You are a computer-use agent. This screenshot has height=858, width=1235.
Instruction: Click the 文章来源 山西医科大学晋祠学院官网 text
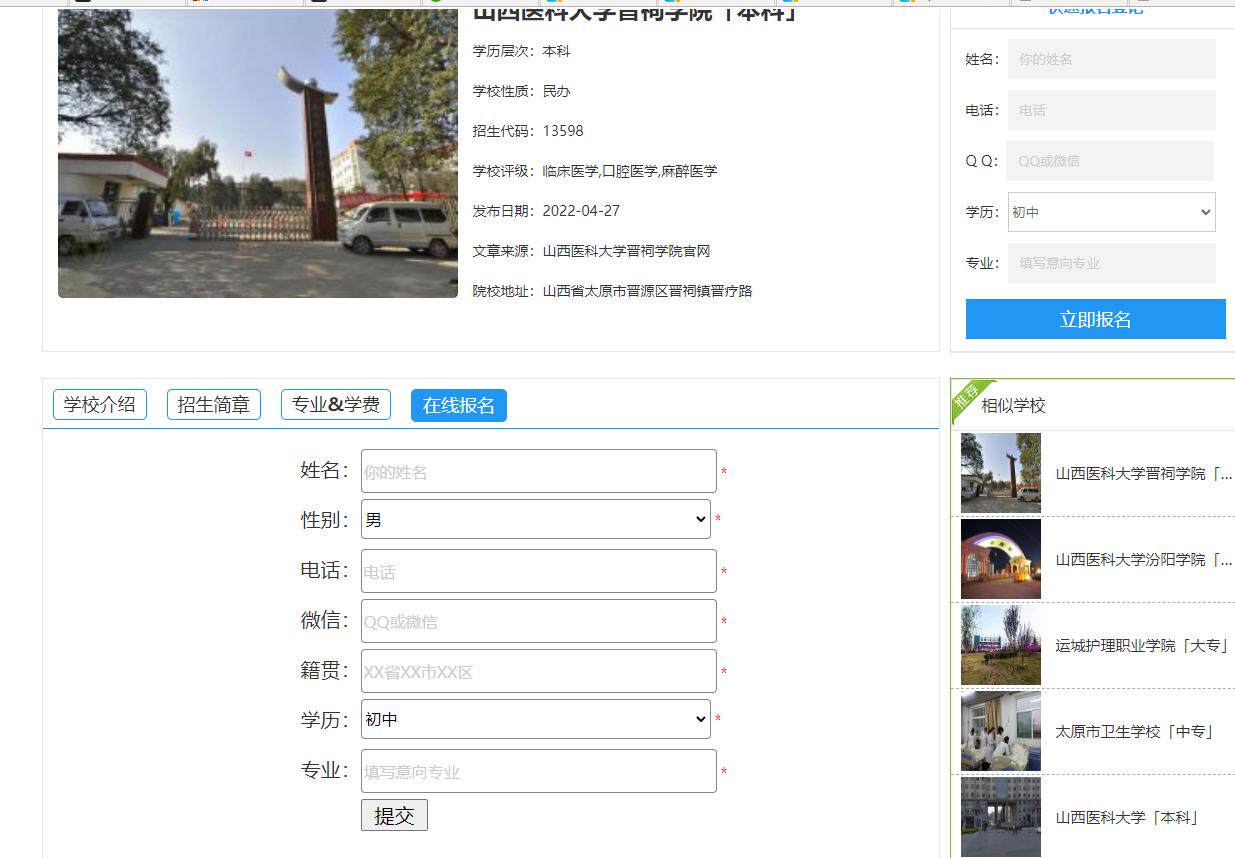pyautogui.click(x=591, y=251)
